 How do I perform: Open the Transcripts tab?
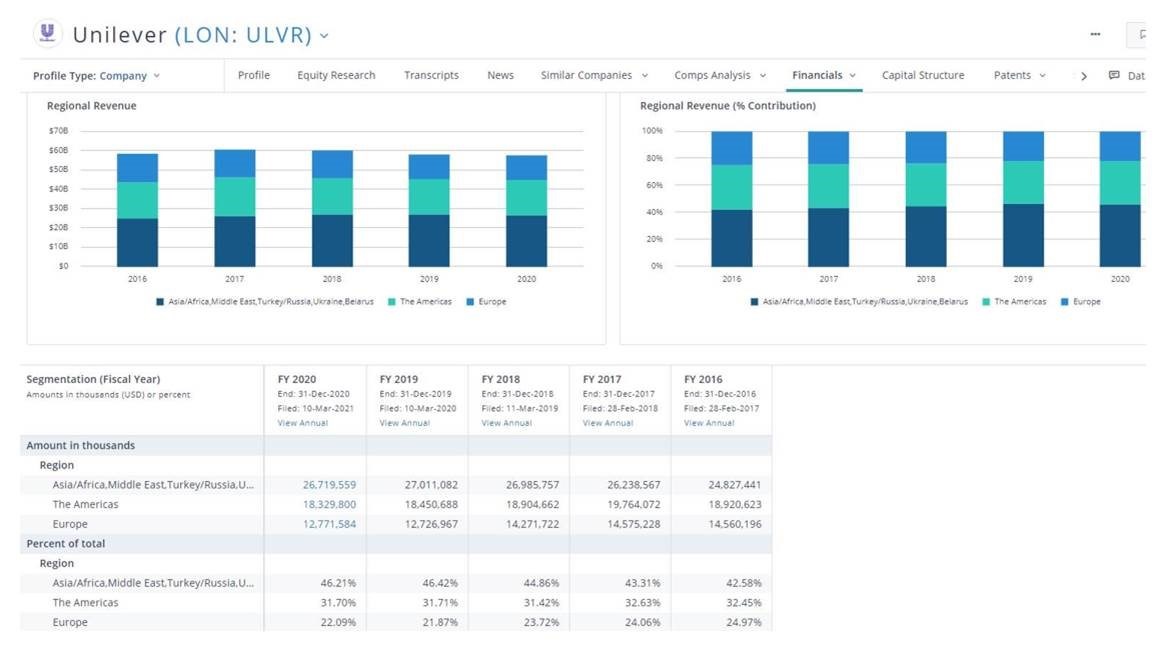pyautogui.click(x=431, y=76)
